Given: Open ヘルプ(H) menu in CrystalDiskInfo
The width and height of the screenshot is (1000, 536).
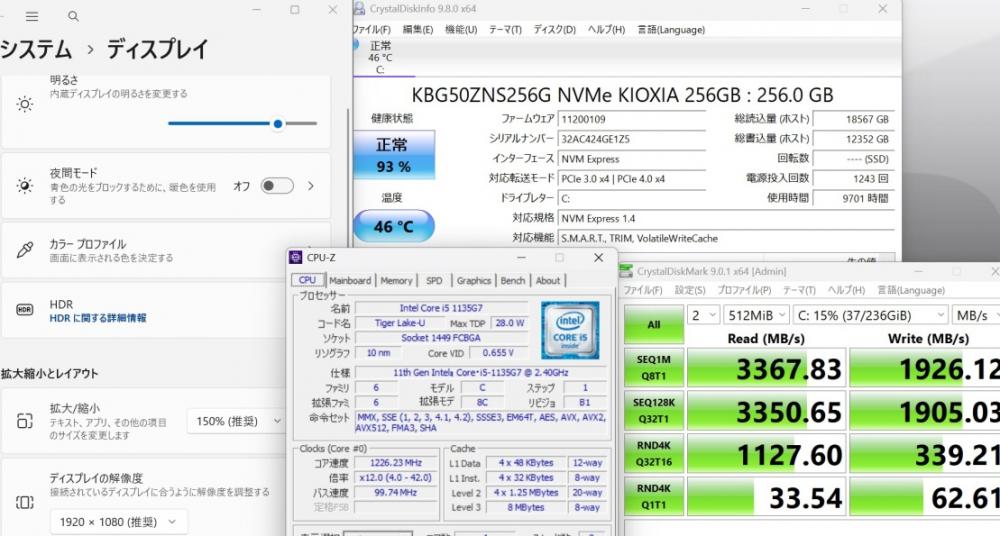Looking at the screenshot, I should pos(607,29).
